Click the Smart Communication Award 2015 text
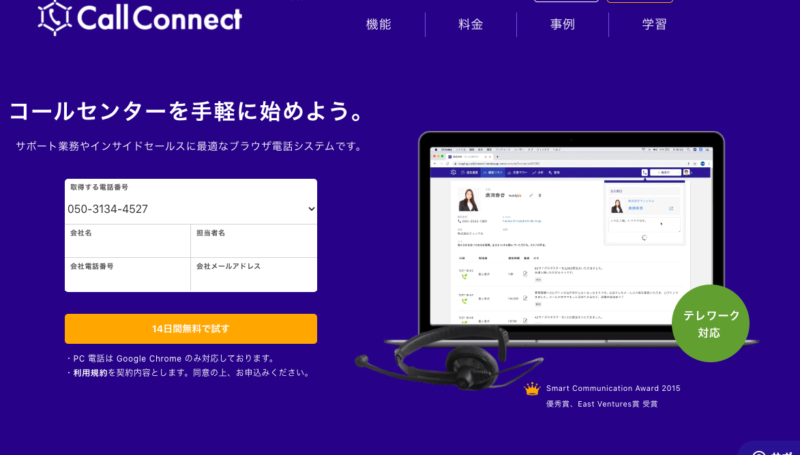This screenshot has height=455, width=800. click(613, 389)
